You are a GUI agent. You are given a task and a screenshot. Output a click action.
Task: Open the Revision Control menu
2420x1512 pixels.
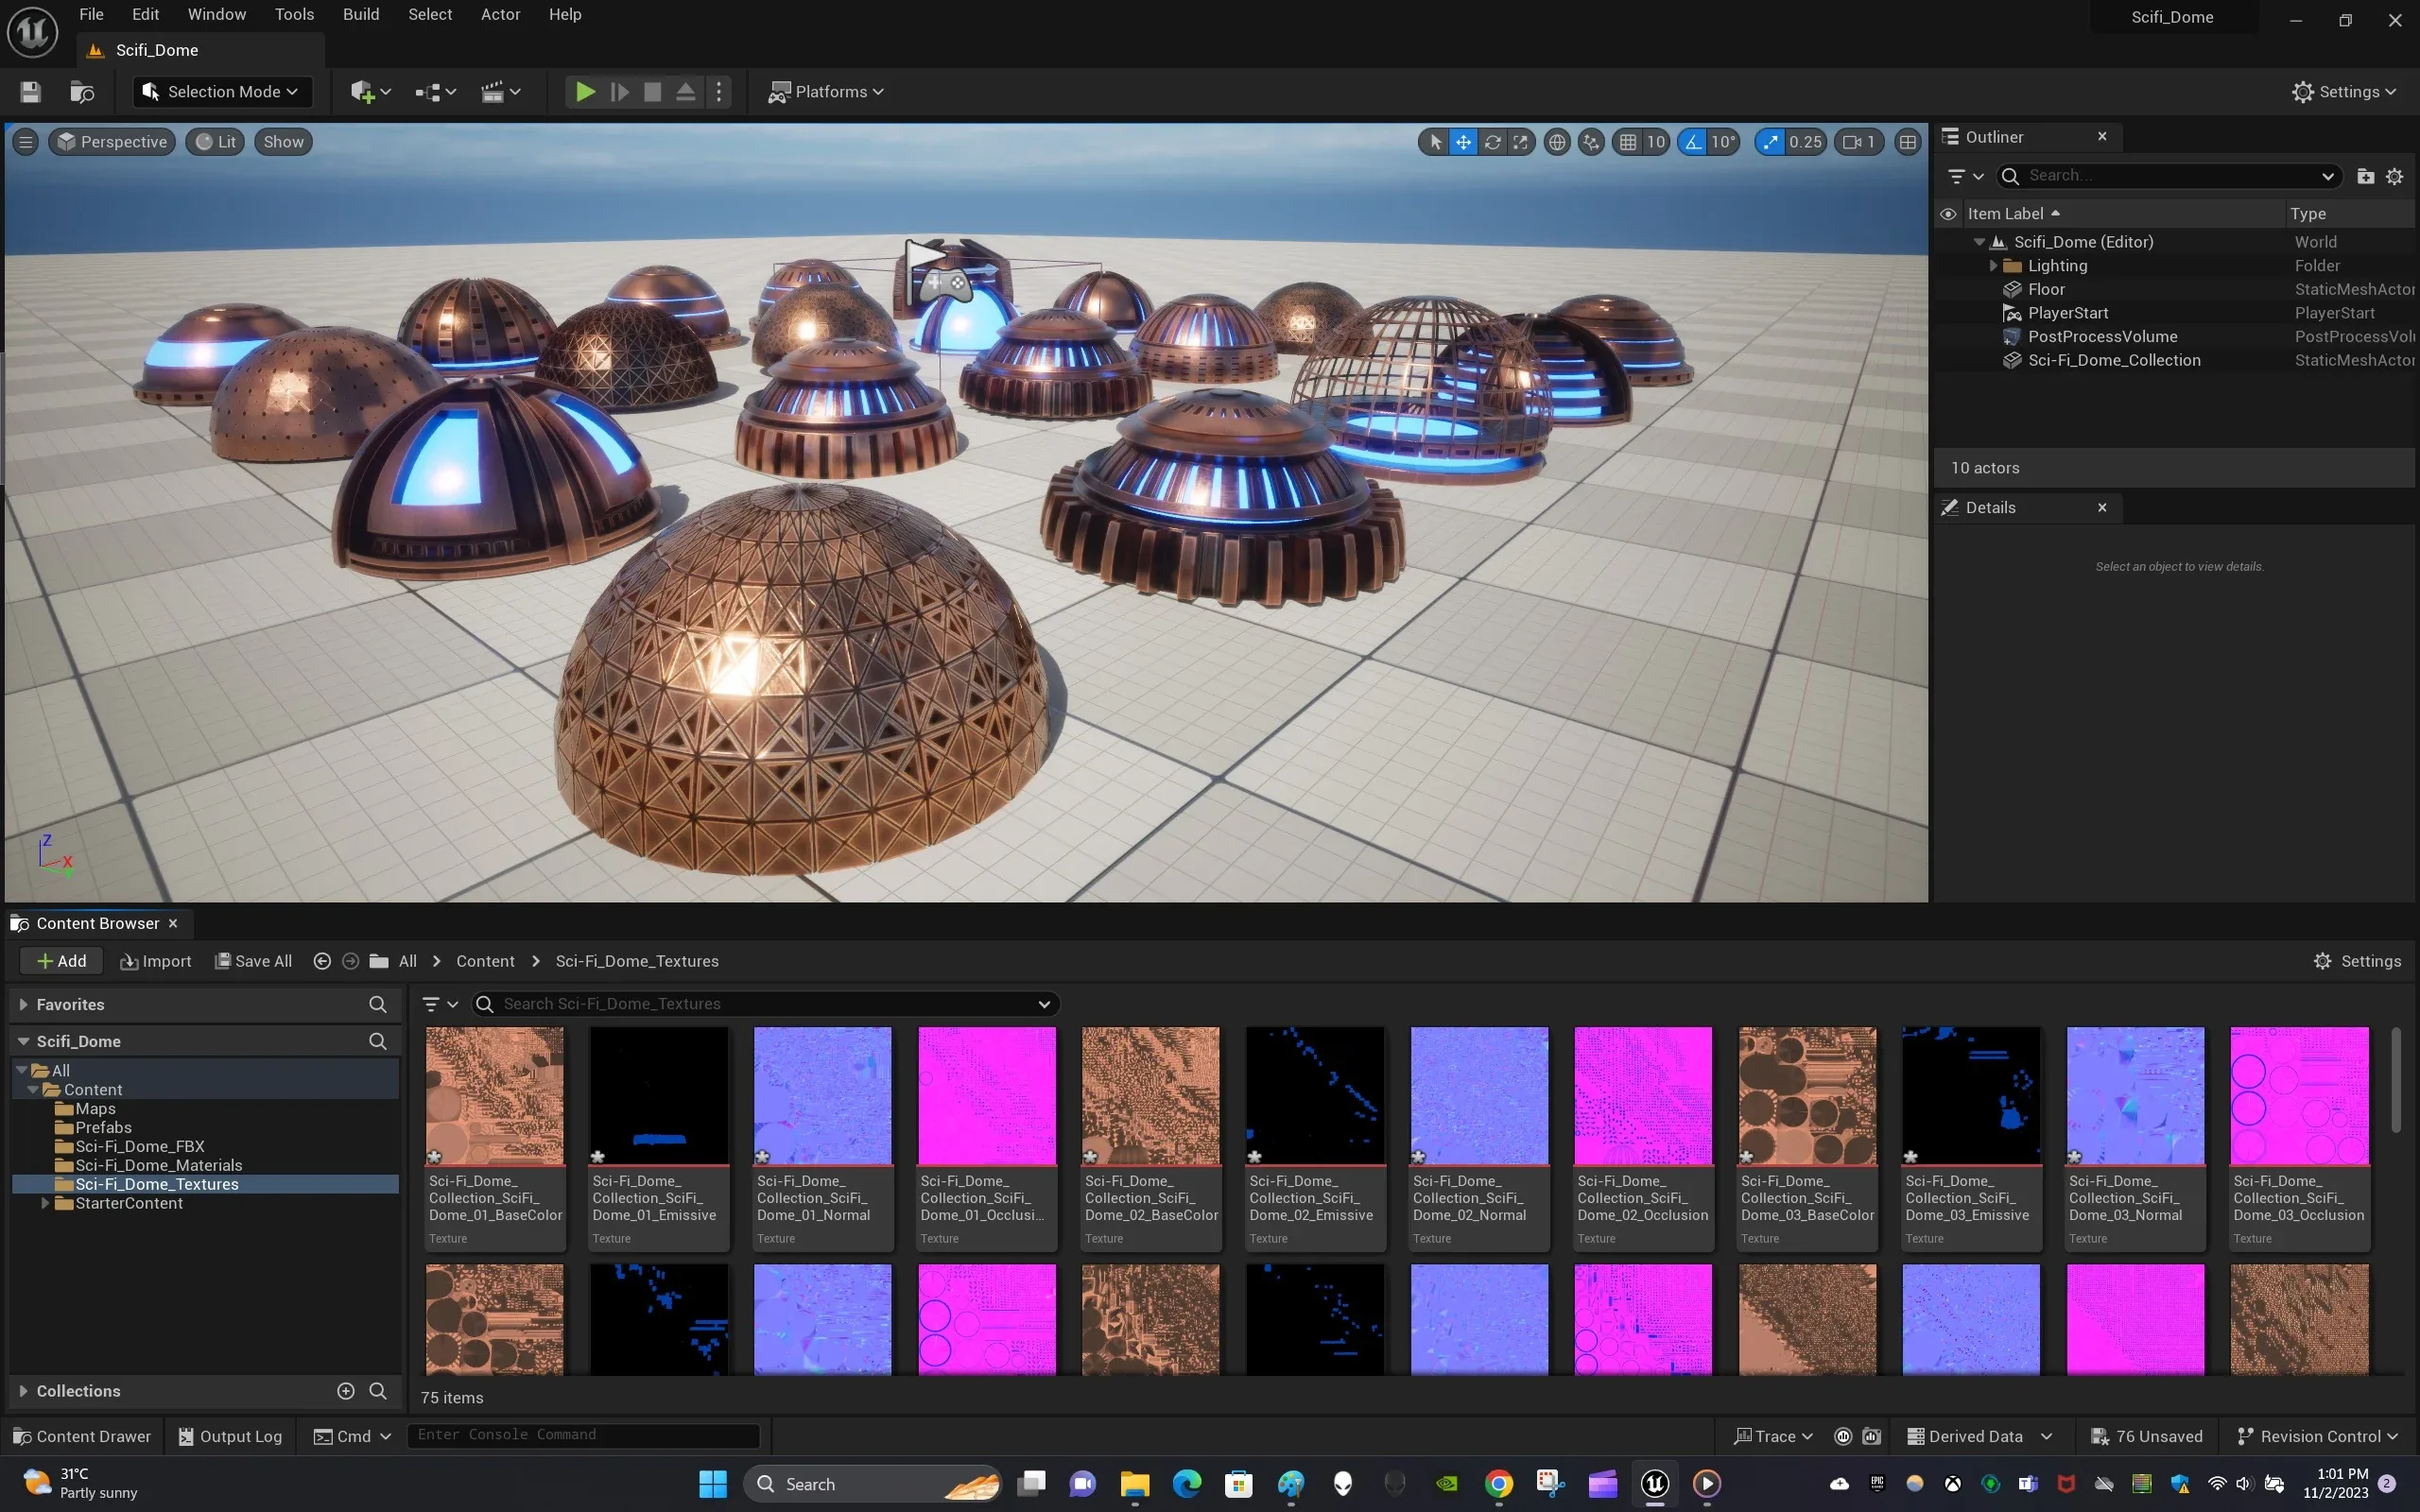point(2317,1436)
